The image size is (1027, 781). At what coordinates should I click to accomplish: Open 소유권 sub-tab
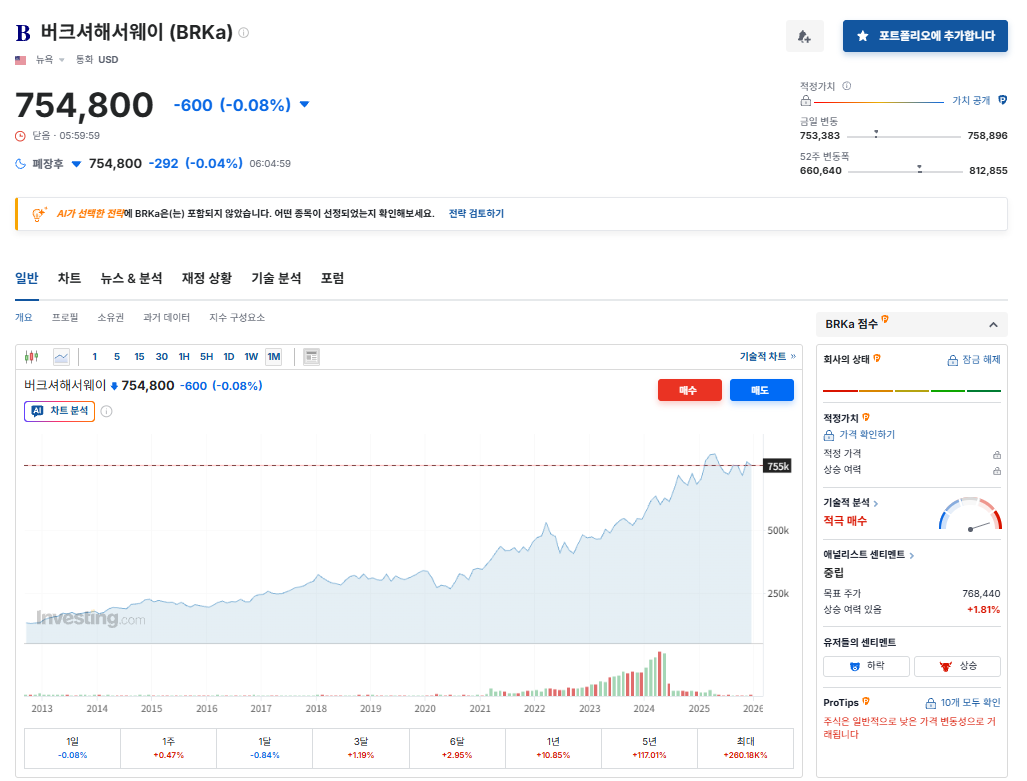pyautogui.click(x=111, y=317)
